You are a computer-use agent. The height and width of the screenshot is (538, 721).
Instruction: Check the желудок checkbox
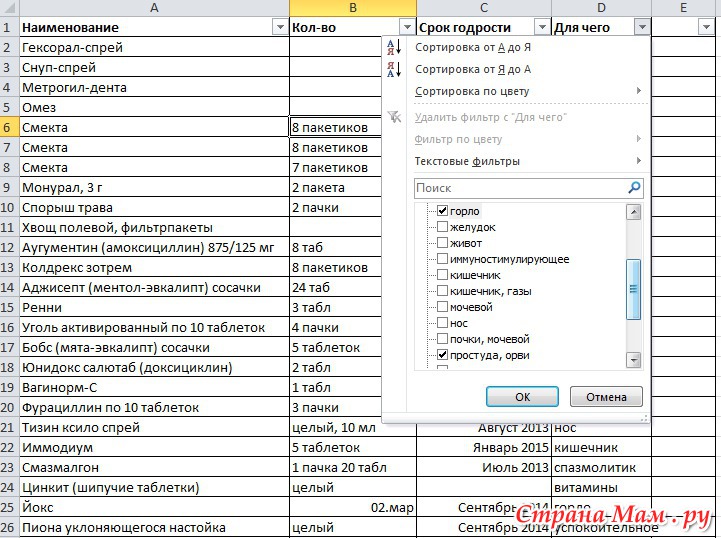pos(442,227)
